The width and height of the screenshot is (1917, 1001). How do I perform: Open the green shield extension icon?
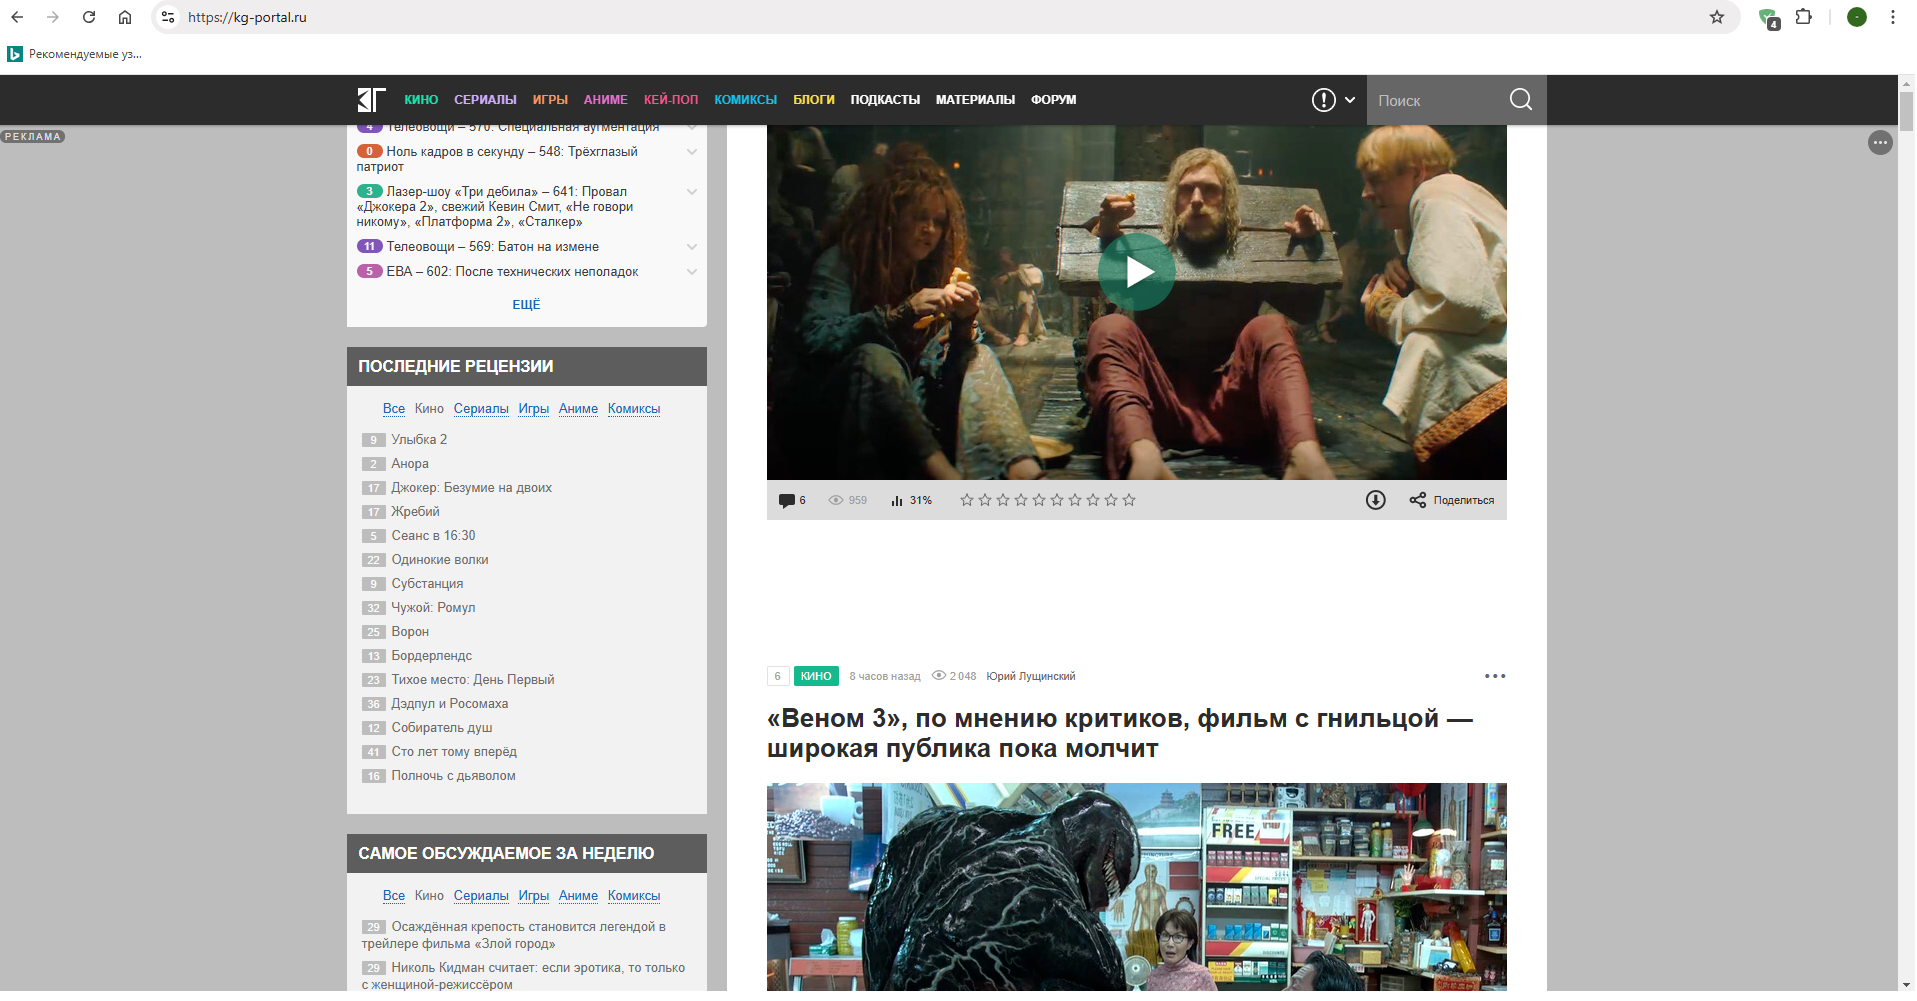click(x=1769, y=18)
